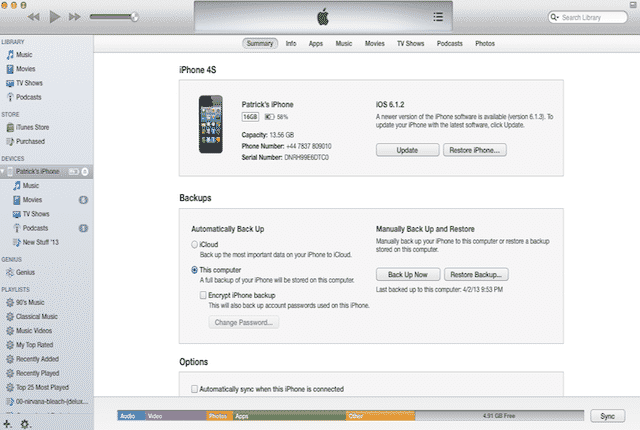Switch to the Movies tab
The height and width of the screenshot is (430, 640).
coord(375,43)
